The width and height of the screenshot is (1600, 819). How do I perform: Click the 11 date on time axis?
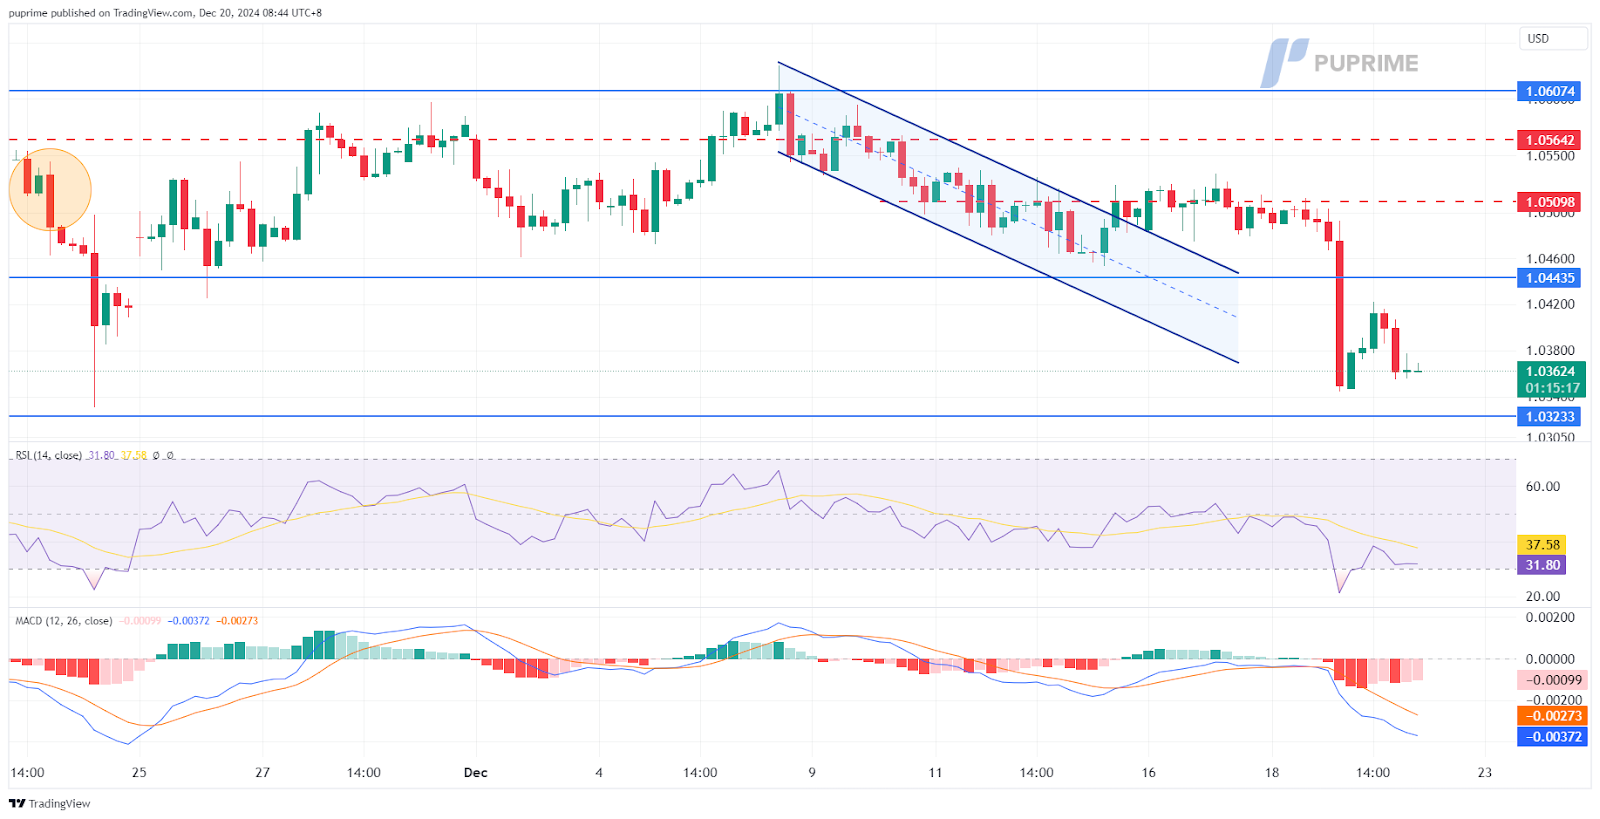click(x=935, y=773)
